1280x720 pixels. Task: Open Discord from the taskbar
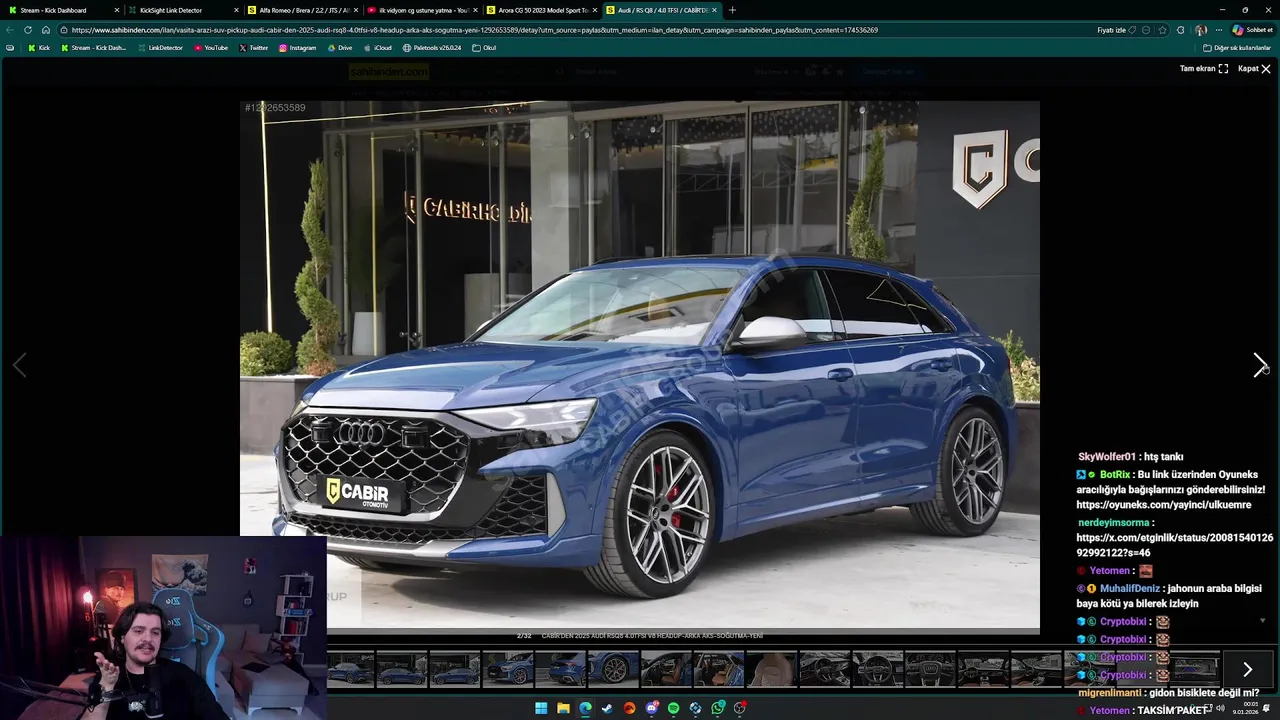[651, 708]
